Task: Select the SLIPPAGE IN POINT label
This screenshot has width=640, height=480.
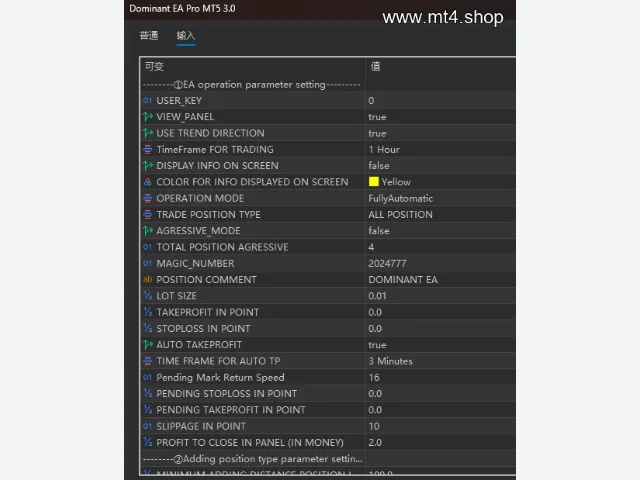Action: [201, 426]
